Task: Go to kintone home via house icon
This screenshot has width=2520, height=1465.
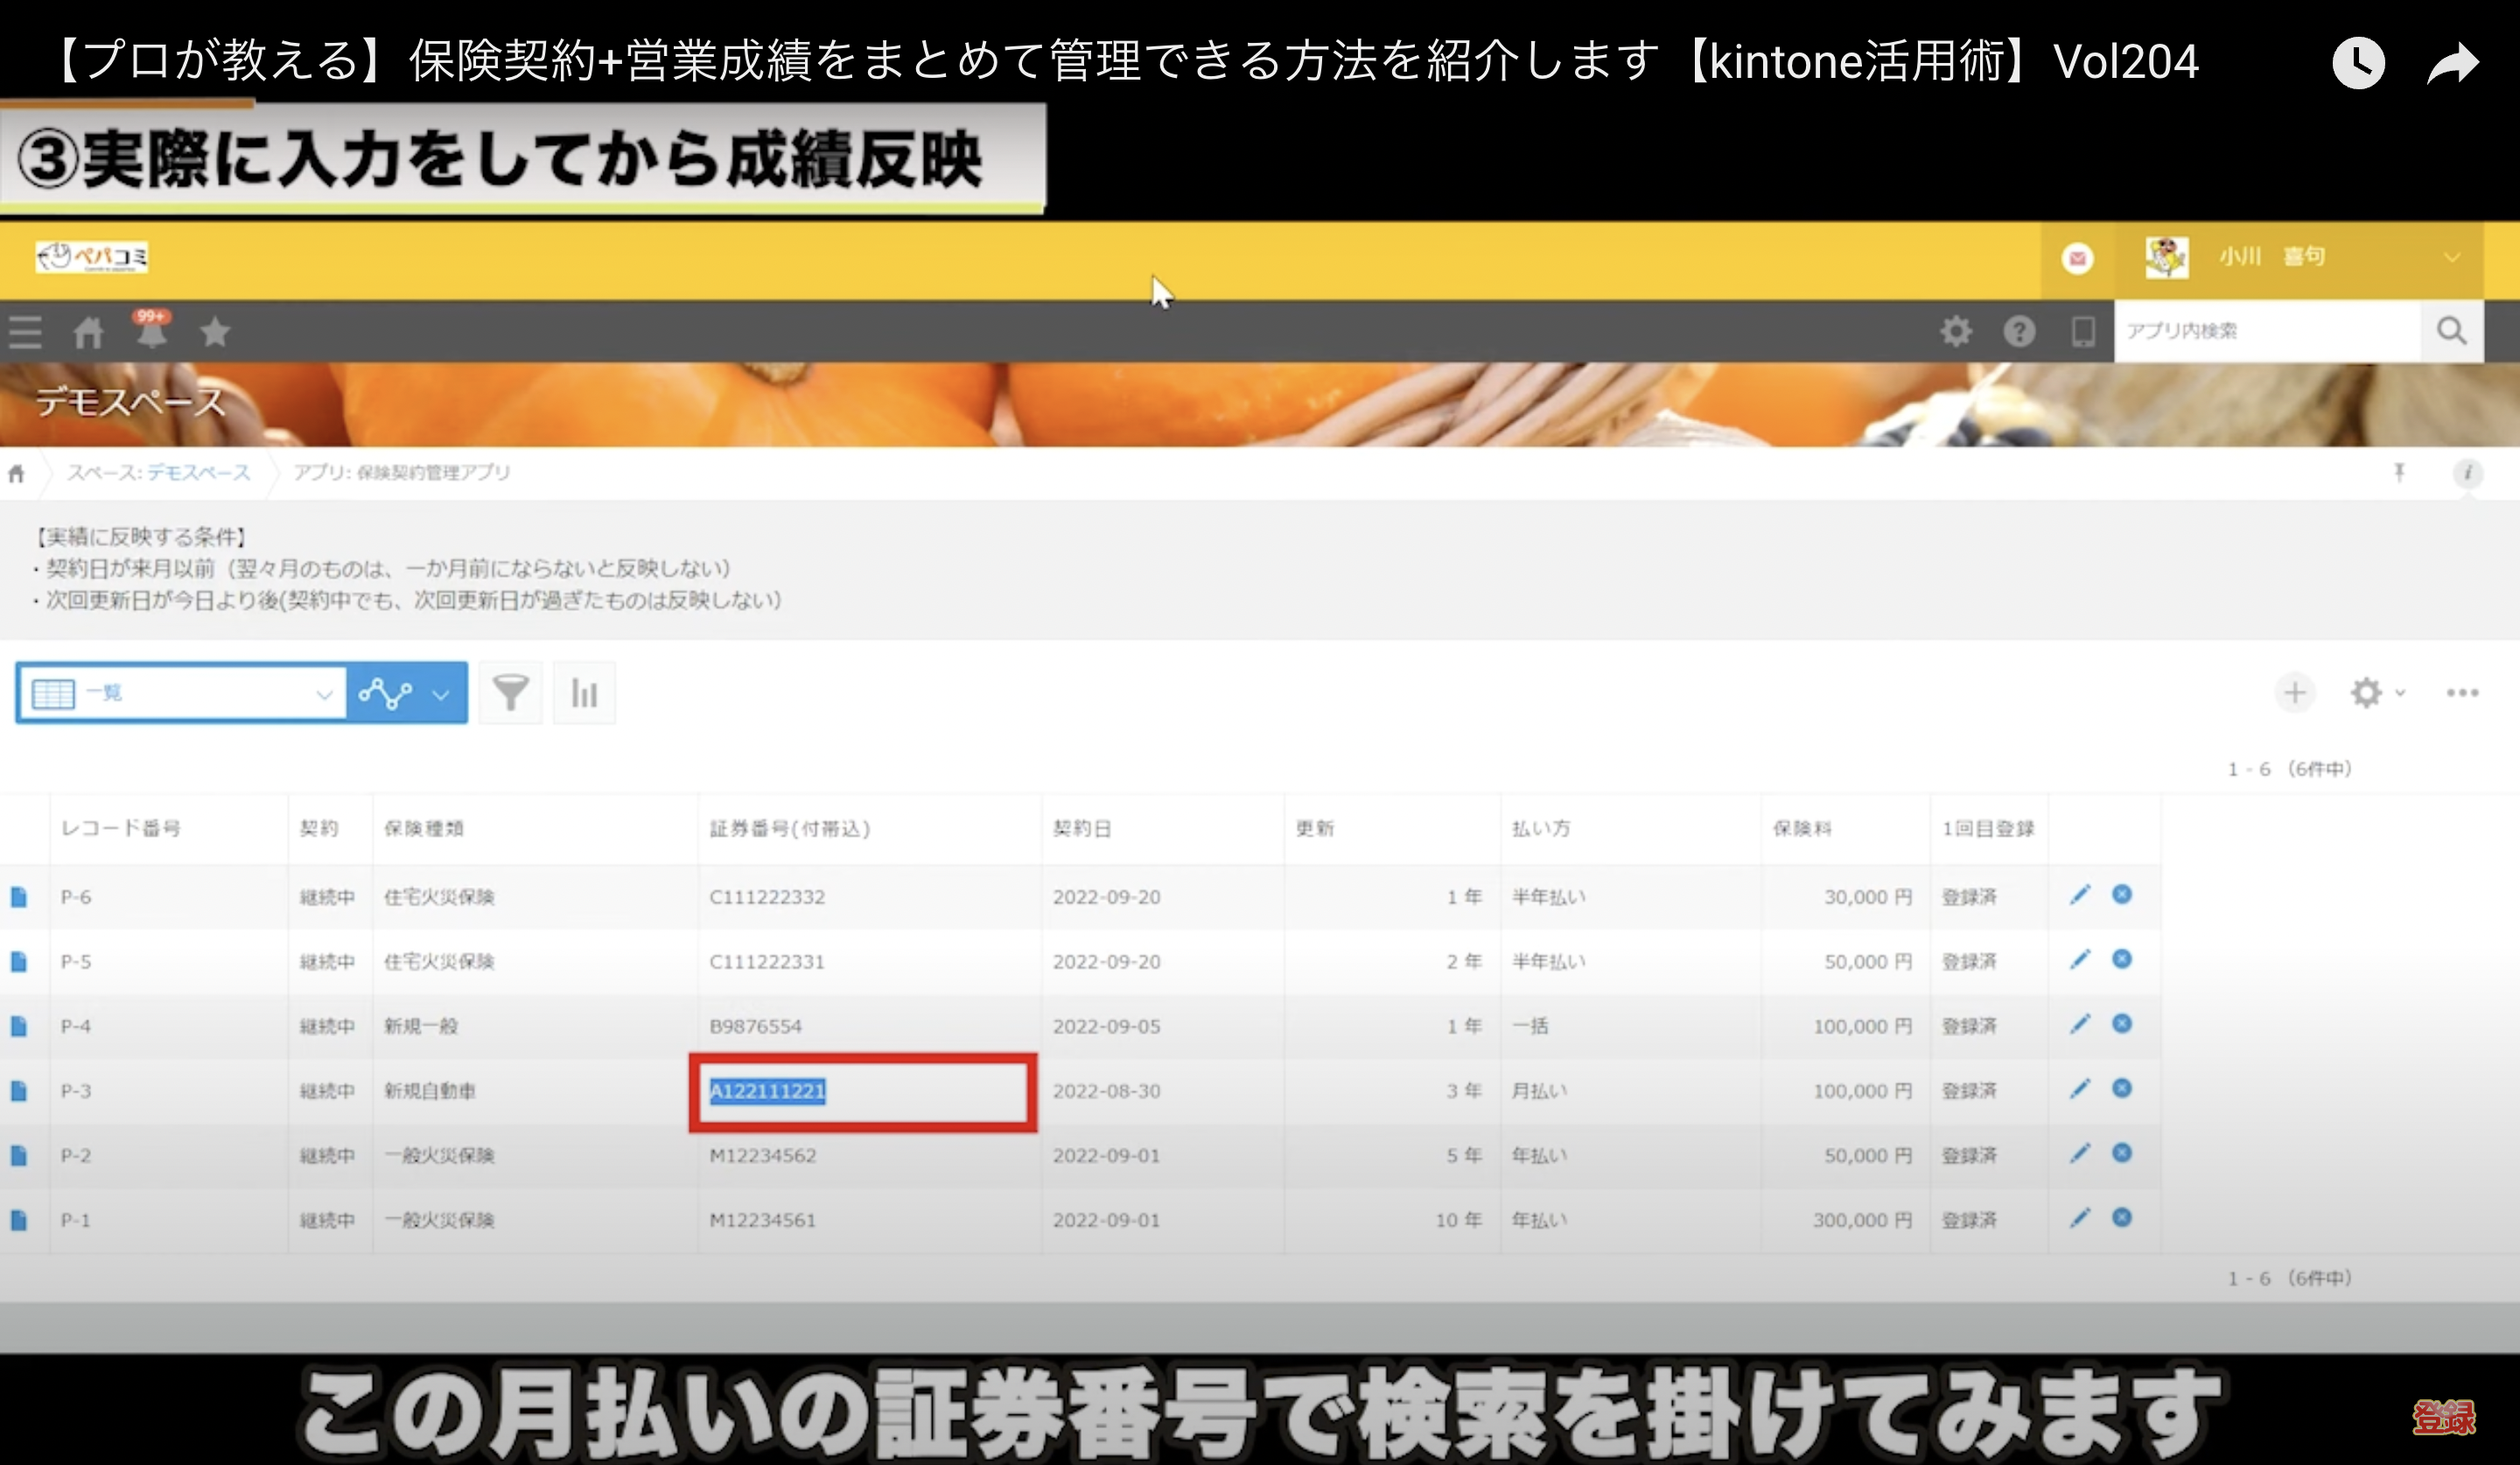Action: (88, 332)
